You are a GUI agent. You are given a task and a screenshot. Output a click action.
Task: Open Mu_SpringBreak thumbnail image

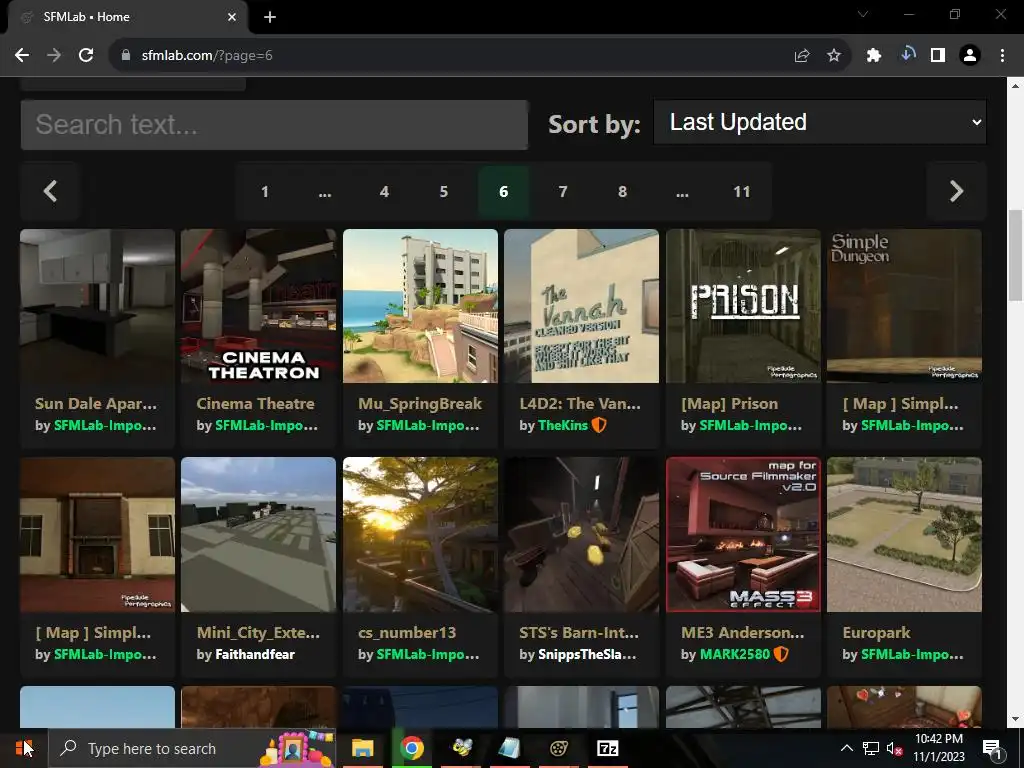click(420, 306)
